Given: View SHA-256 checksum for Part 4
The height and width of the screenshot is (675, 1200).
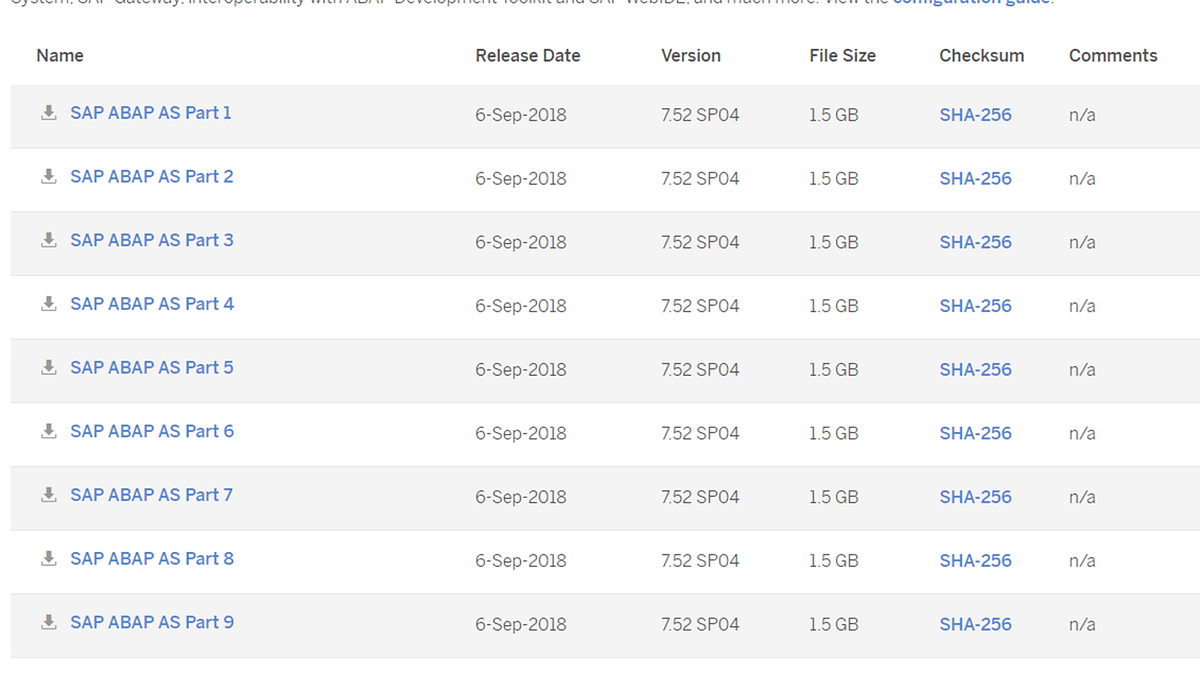Looking at the screenshot, I should click(975, 305).
